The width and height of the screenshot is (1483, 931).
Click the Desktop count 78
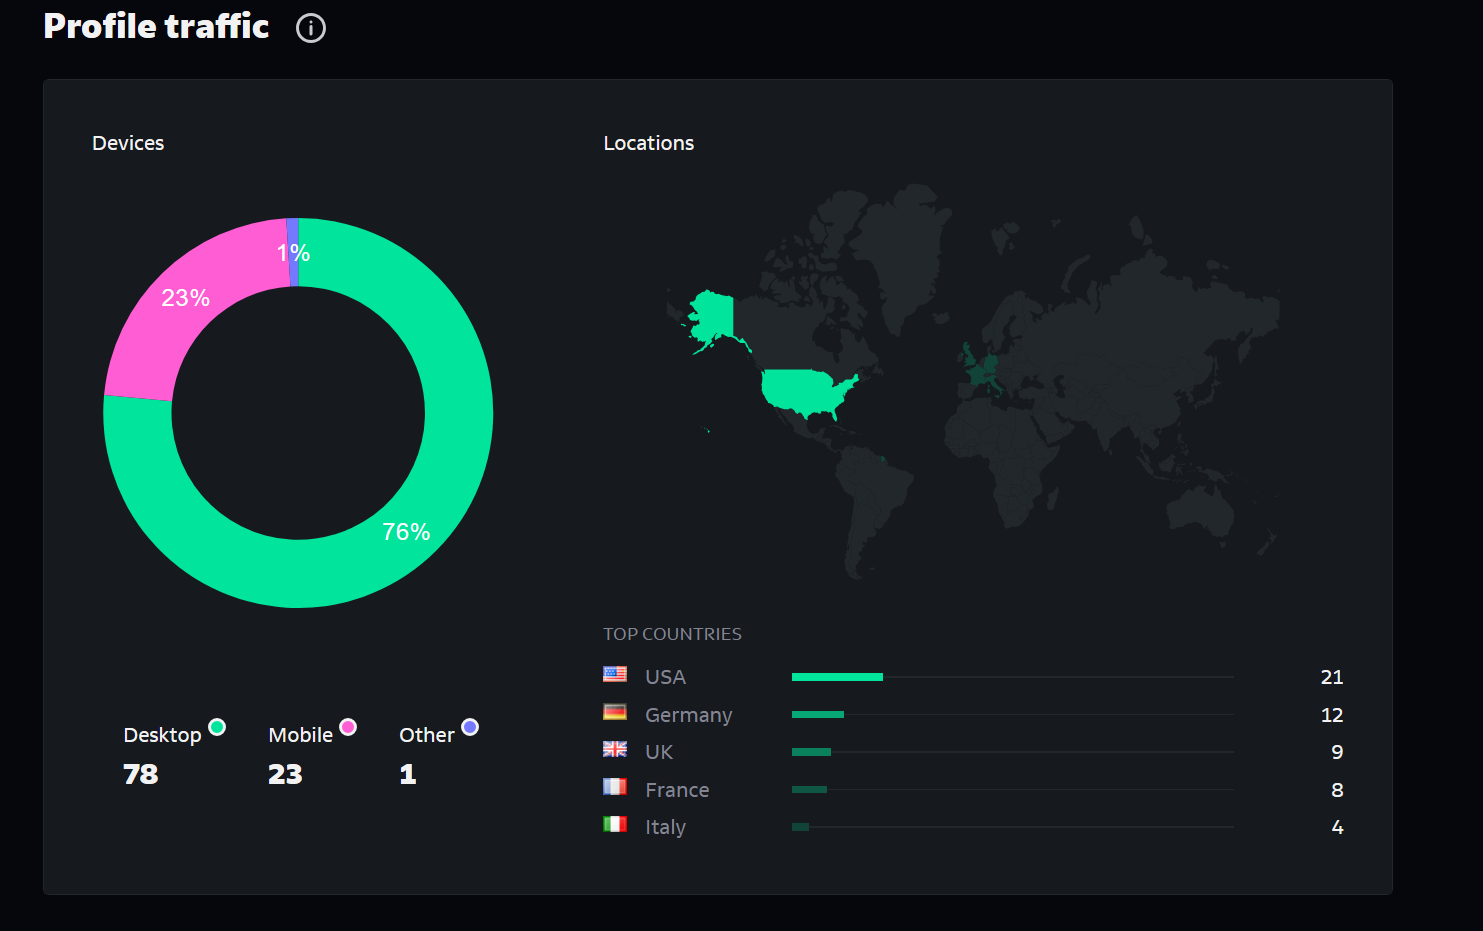click(x=141, y=774)
